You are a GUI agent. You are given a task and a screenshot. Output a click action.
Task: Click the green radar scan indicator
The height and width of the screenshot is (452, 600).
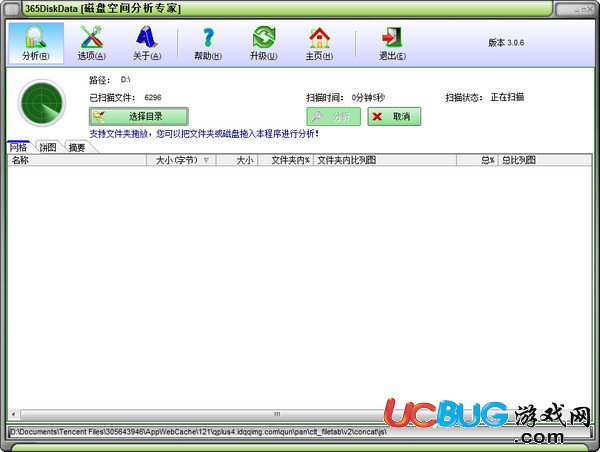tap(42, 103)
